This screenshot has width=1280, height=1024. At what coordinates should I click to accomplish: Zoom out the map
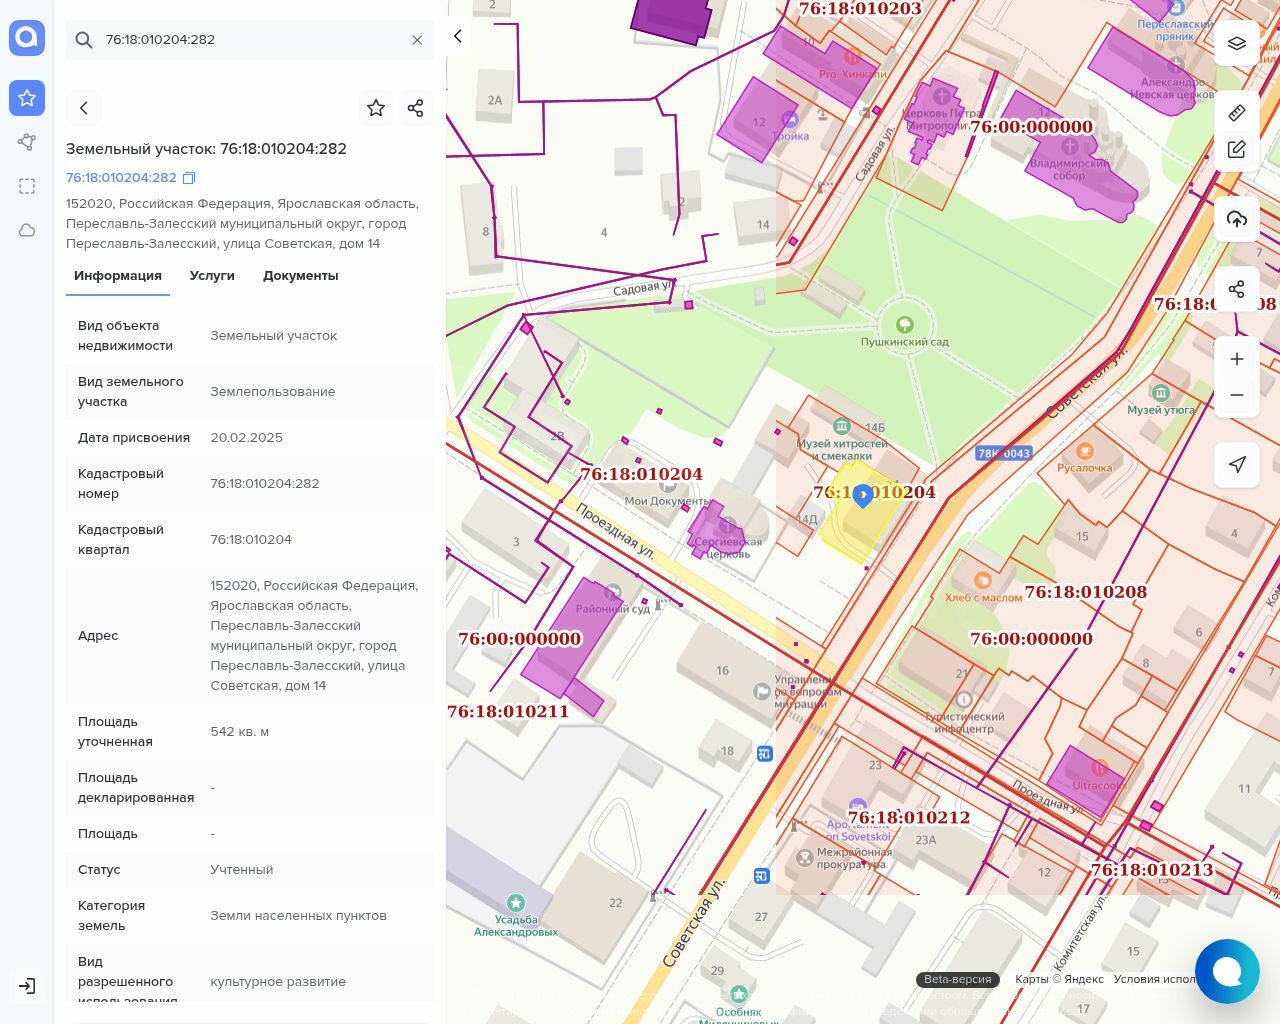[x=1237, y=395]
